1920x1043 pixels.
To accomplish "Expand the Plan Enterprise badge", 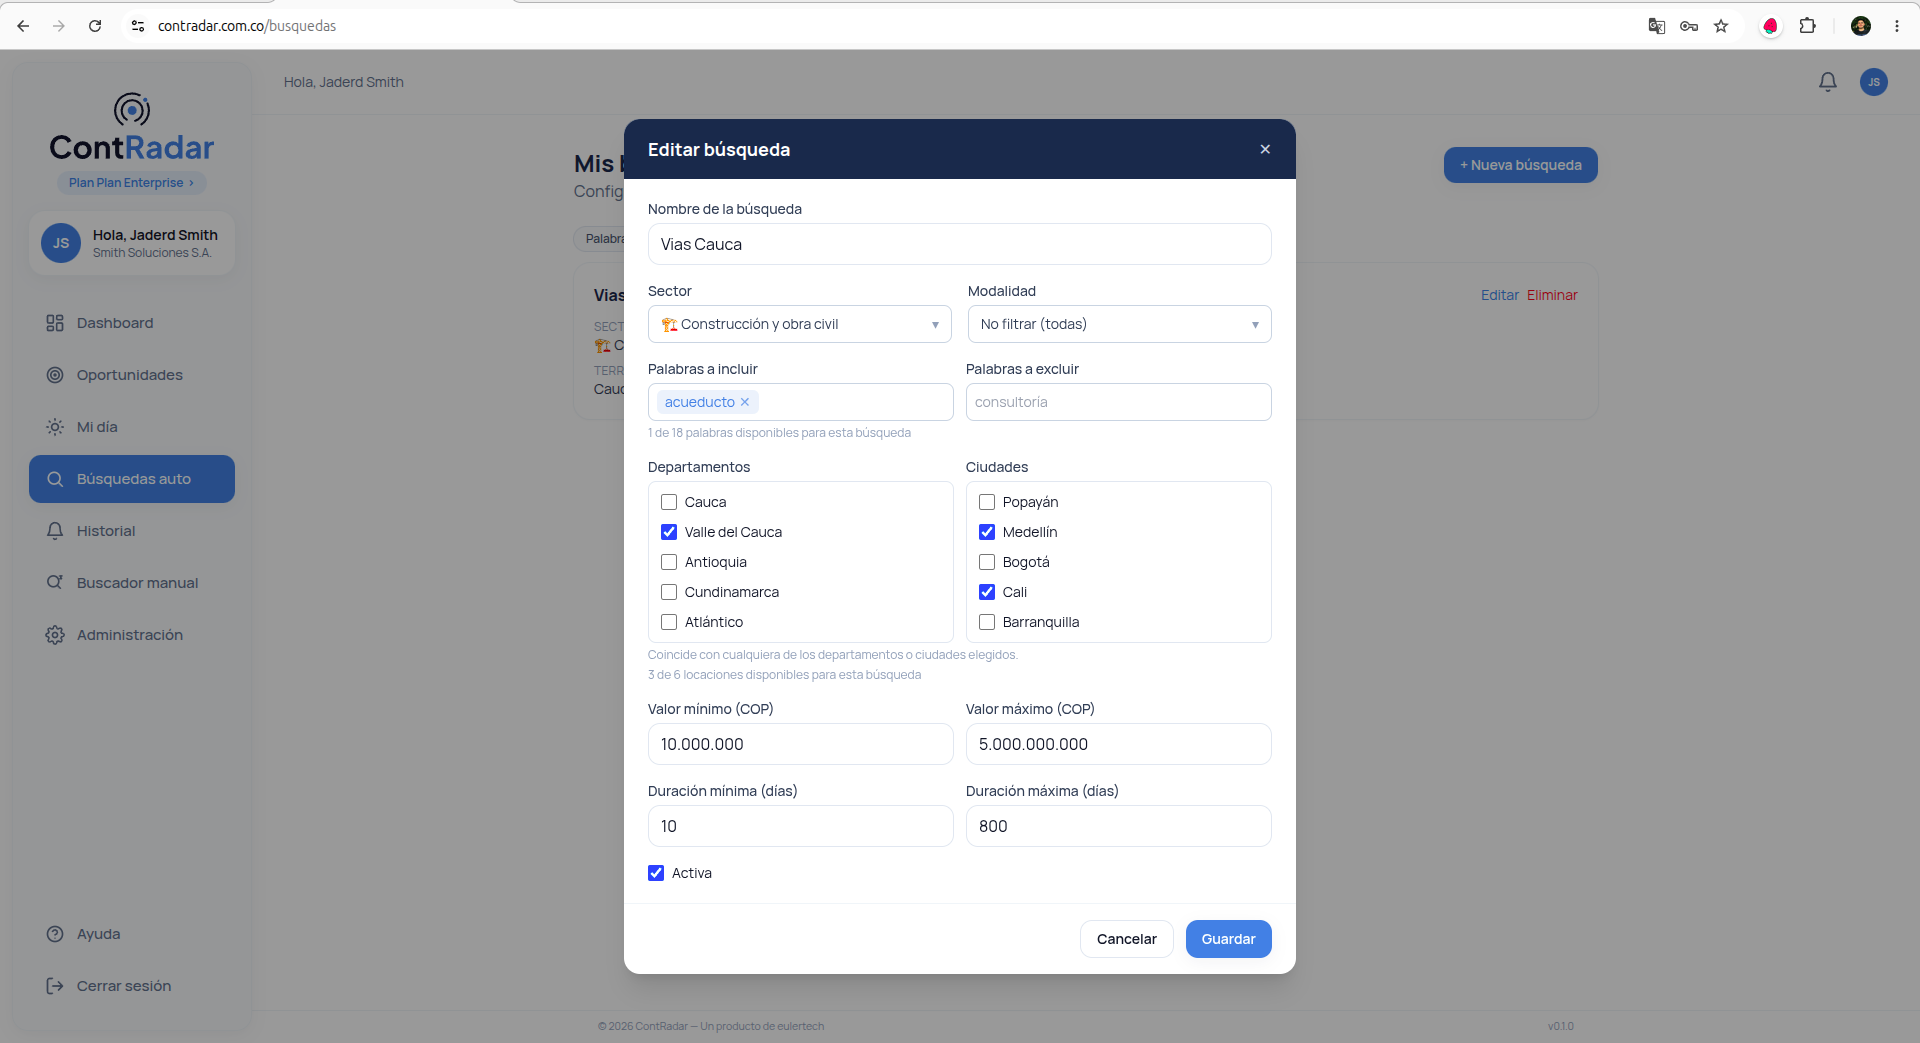I will pos(132,183).
